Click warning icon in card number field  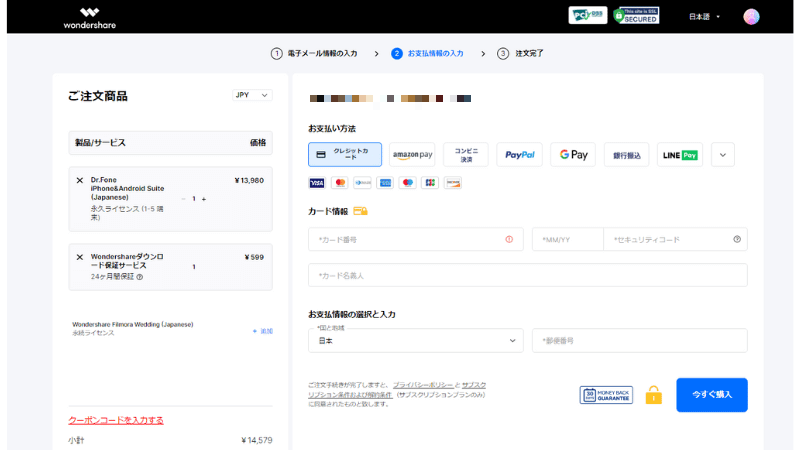(x=509, y=239)
